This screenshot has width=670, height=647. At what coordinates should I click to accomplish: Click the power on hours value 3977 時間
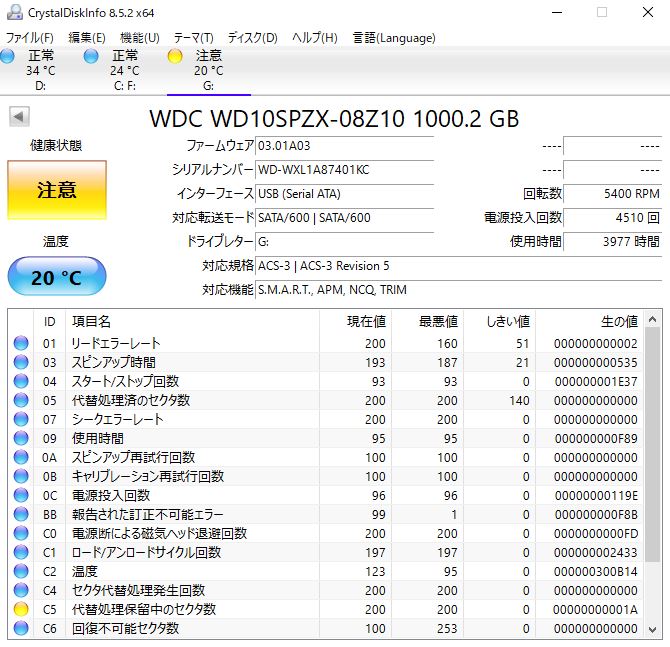613,242
